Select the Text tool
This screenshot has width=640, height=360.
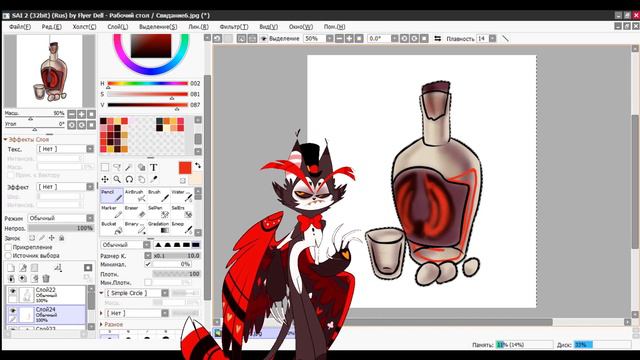(x=153, y=167)
